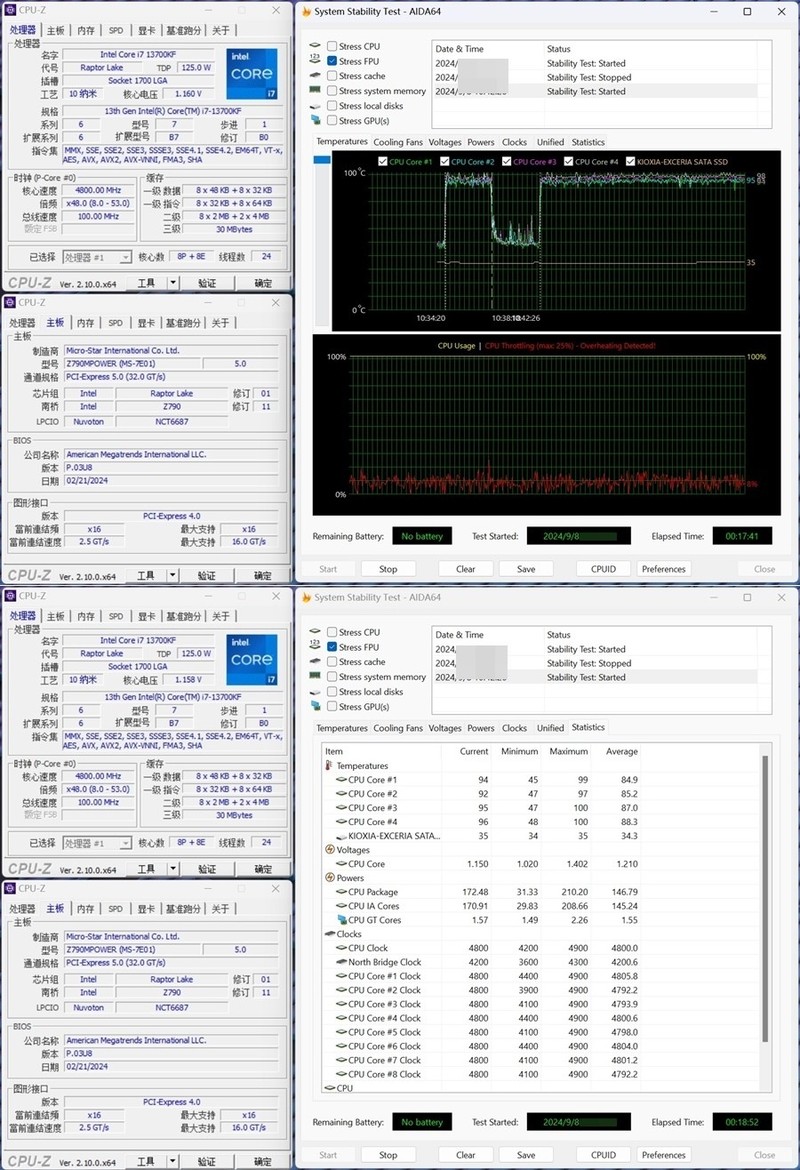This screenshot has width=800, height=1170.
Task: Click the Voltages lightning icon in the statistics list
Action: [329, 850]
